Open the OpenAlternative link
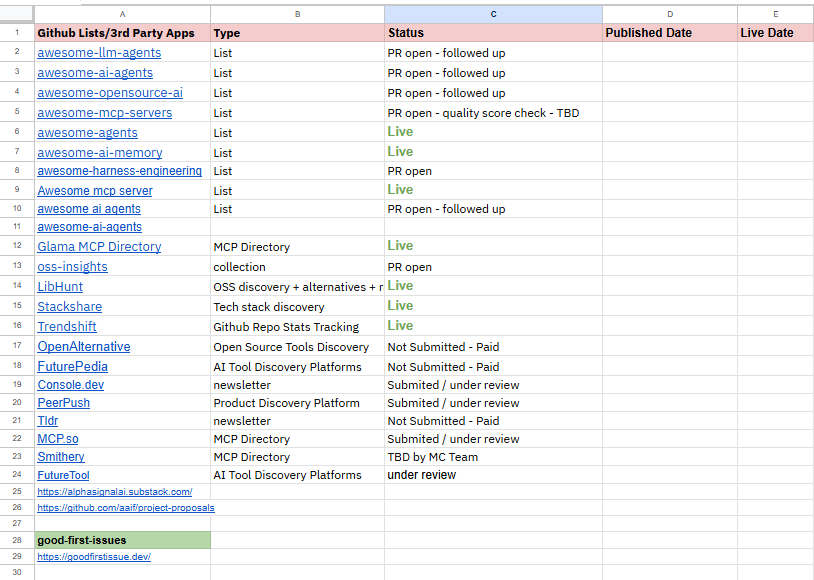The height and width of the screenshot is (580, 814). pyautogui.click(x=84, y=346)
